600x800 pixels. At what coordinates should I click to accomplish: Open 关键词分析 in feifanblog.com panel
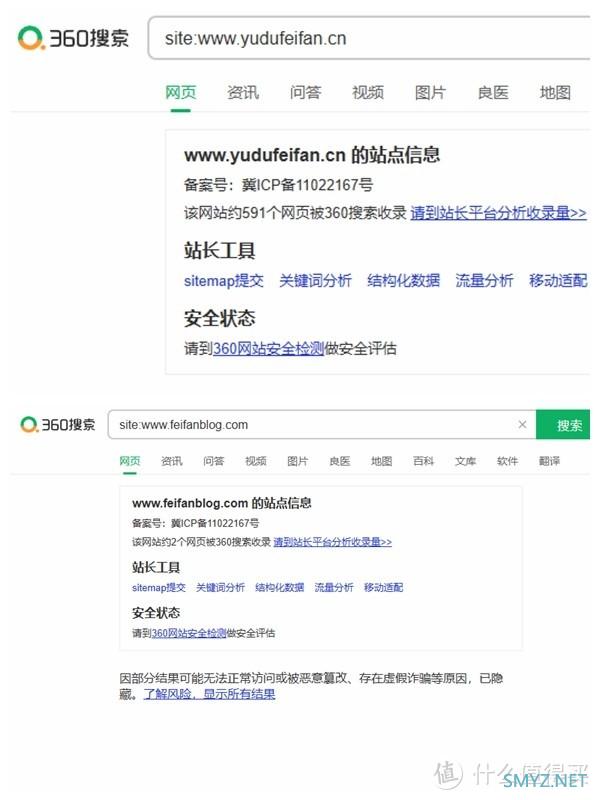(x=220, y=588)
